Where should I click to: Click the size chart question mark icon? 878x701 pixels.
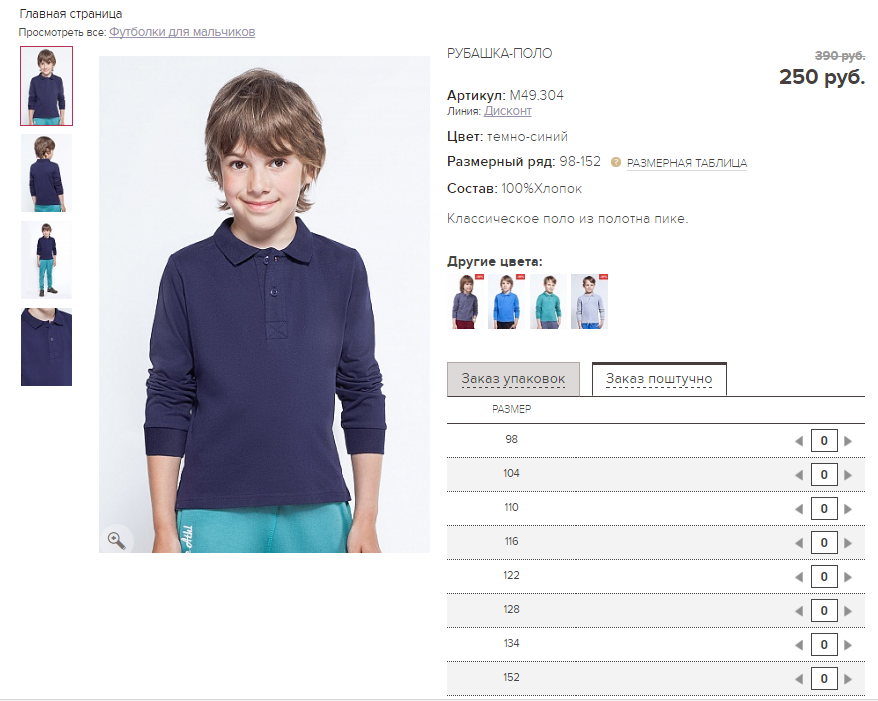[x=616, y=162]
